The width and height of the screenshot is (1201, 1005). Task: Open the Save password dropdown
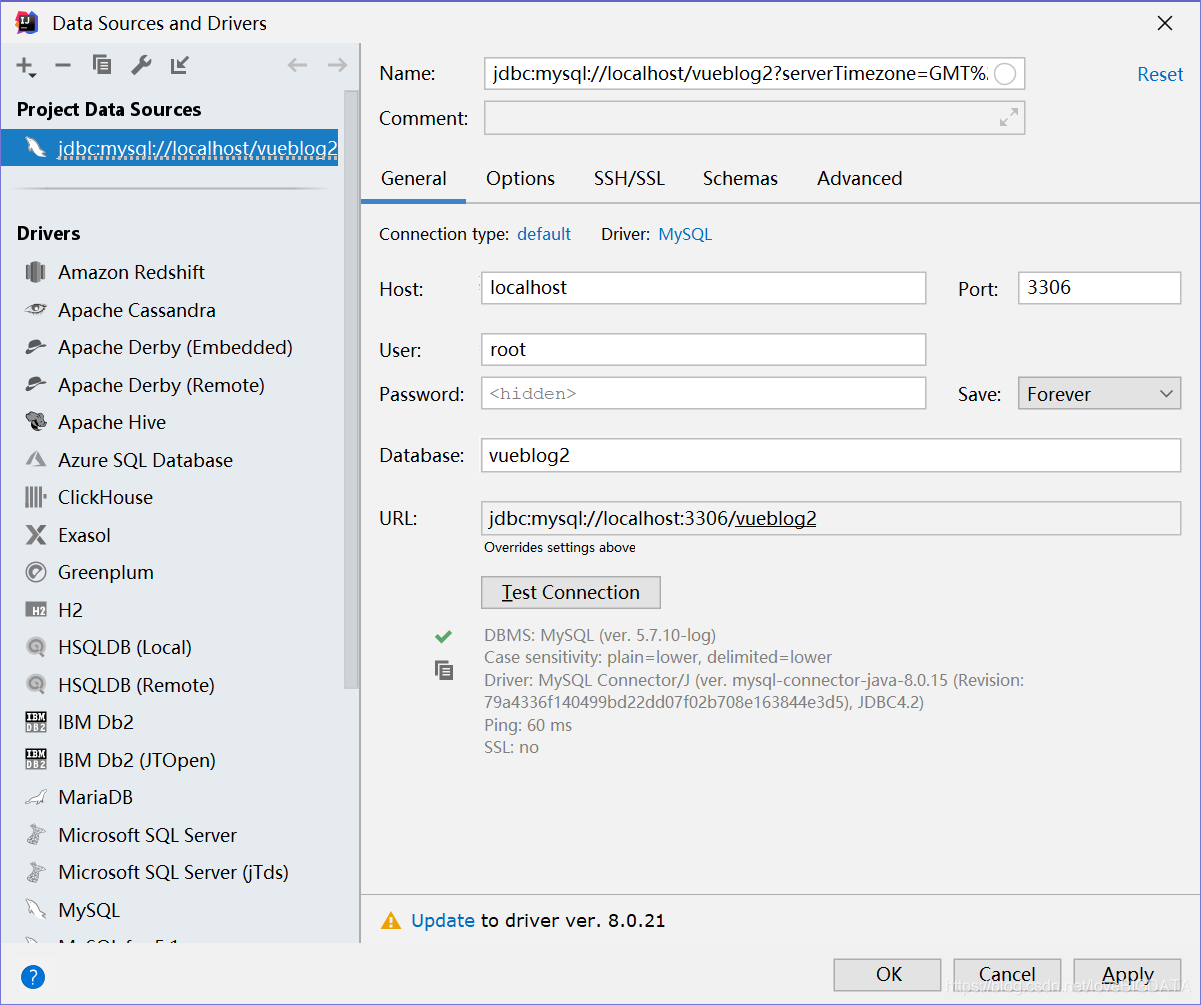pyautogui.click(x=1099, y=394)
